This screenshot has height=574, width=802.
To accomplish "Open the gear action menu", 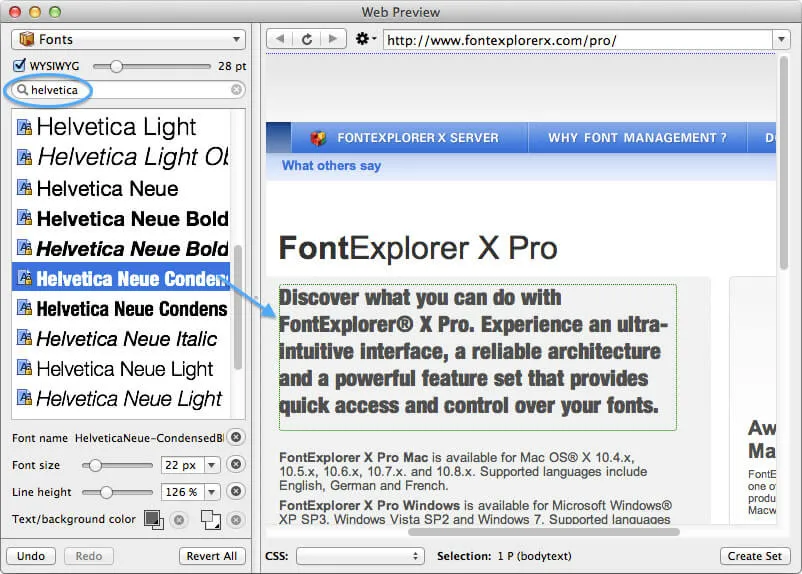I will (x=365, y=39).
